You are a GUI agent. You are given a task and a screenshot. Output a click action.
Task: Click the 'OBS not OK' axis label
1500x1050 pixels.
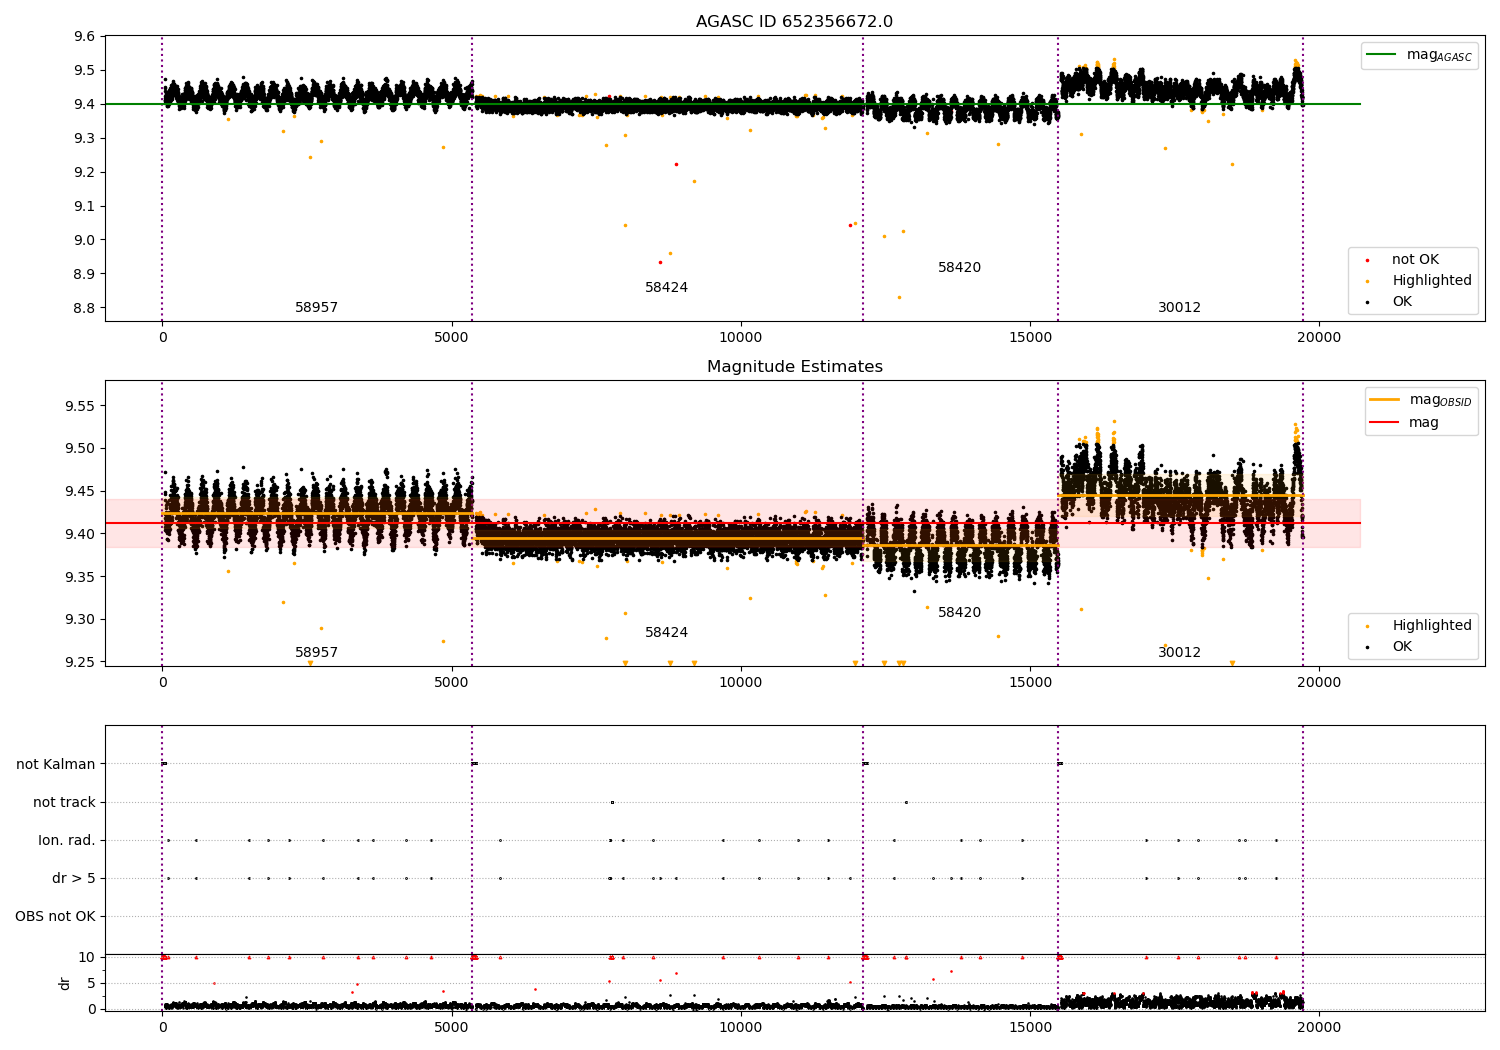tap(55, 917)
